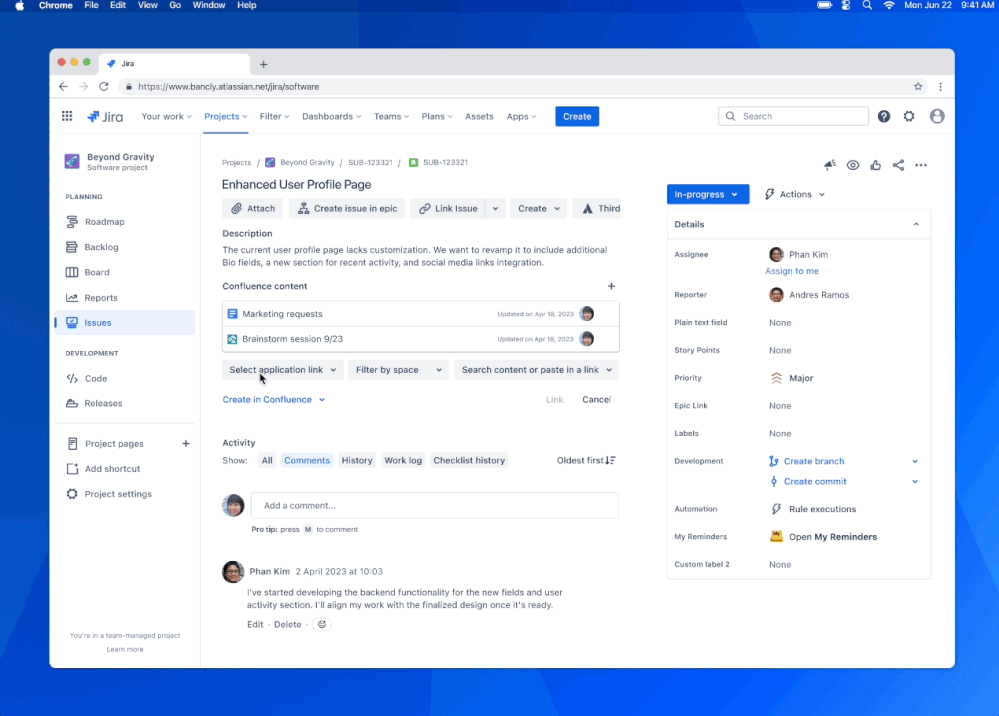Open the Filter by space dropdown
Image resolution: width=999 pixels, height=716 pixels.
[x=398, y=369]
